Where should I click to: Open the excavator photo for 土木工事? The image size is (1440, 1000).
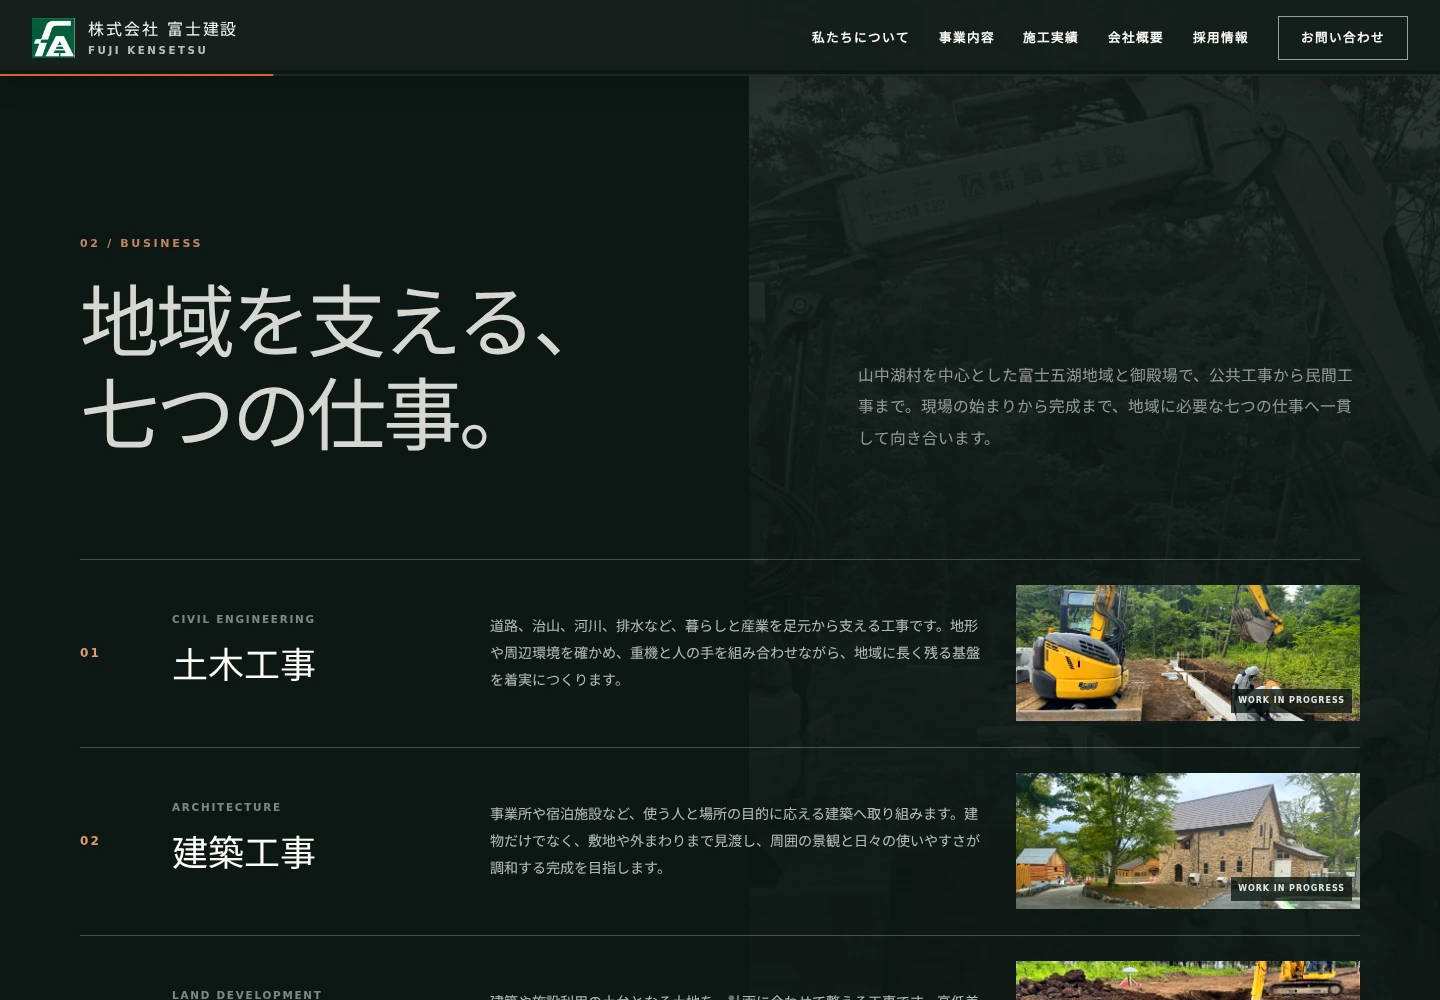point(1188,653)
